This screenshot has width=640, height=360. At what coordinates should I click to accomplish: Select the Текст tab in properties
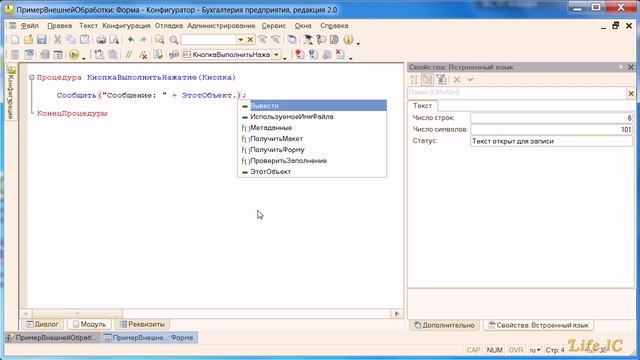coord(422,106)
